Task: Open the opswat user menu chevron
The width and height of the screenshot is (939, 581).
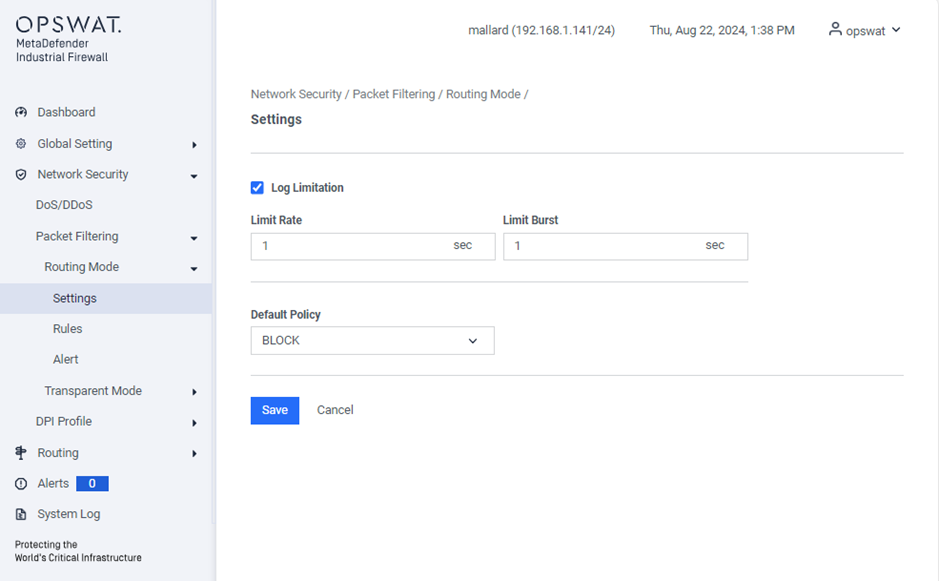Action: tap(896, 30)
